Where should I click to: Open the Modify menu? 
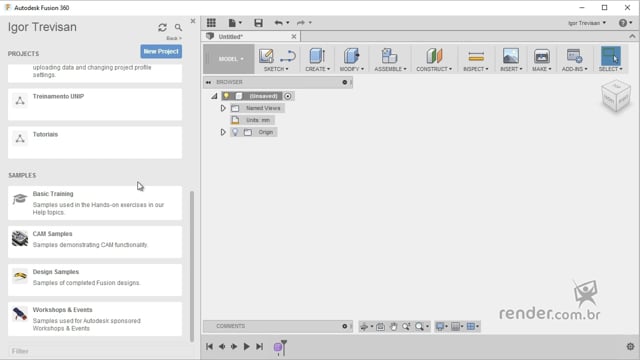[x=351, y=69]
